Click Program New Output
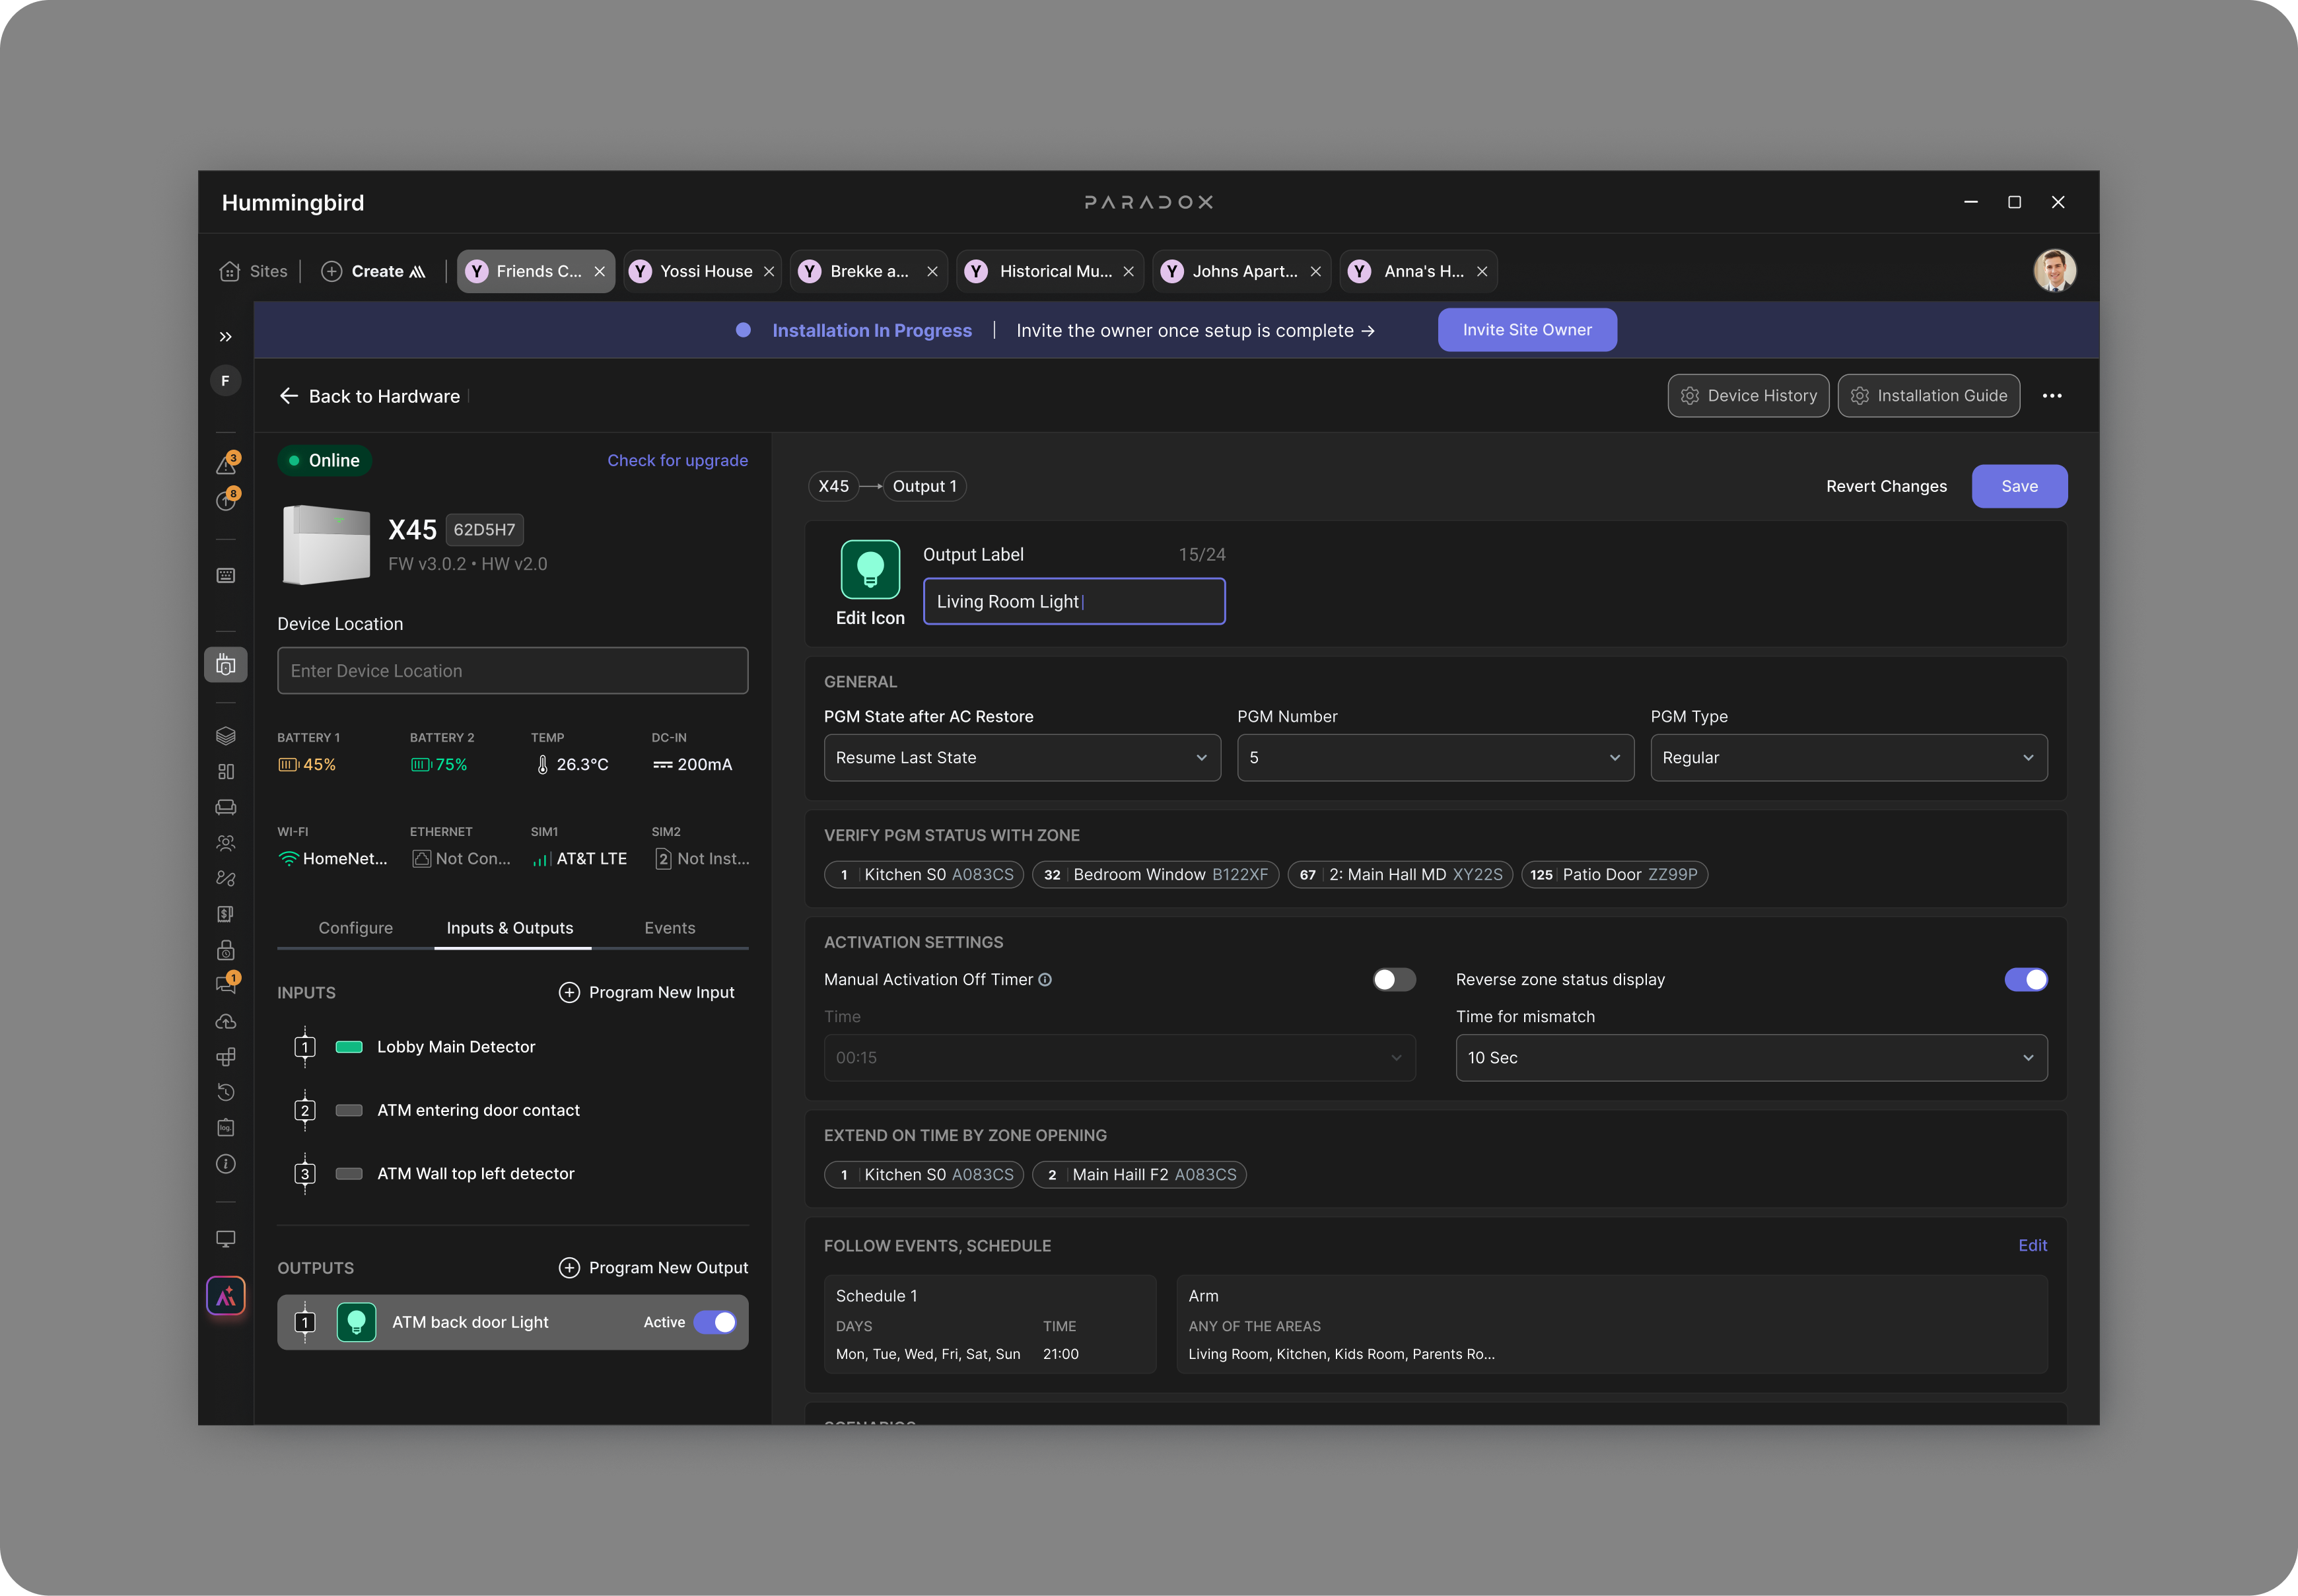The width and height of the screenshot is (2298, 1596). [653, 1268]
